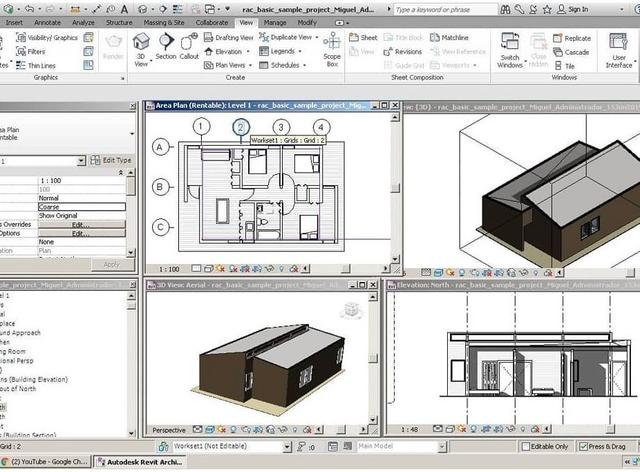Toggle Thin Lines display
640x472 pixels.
36,65
